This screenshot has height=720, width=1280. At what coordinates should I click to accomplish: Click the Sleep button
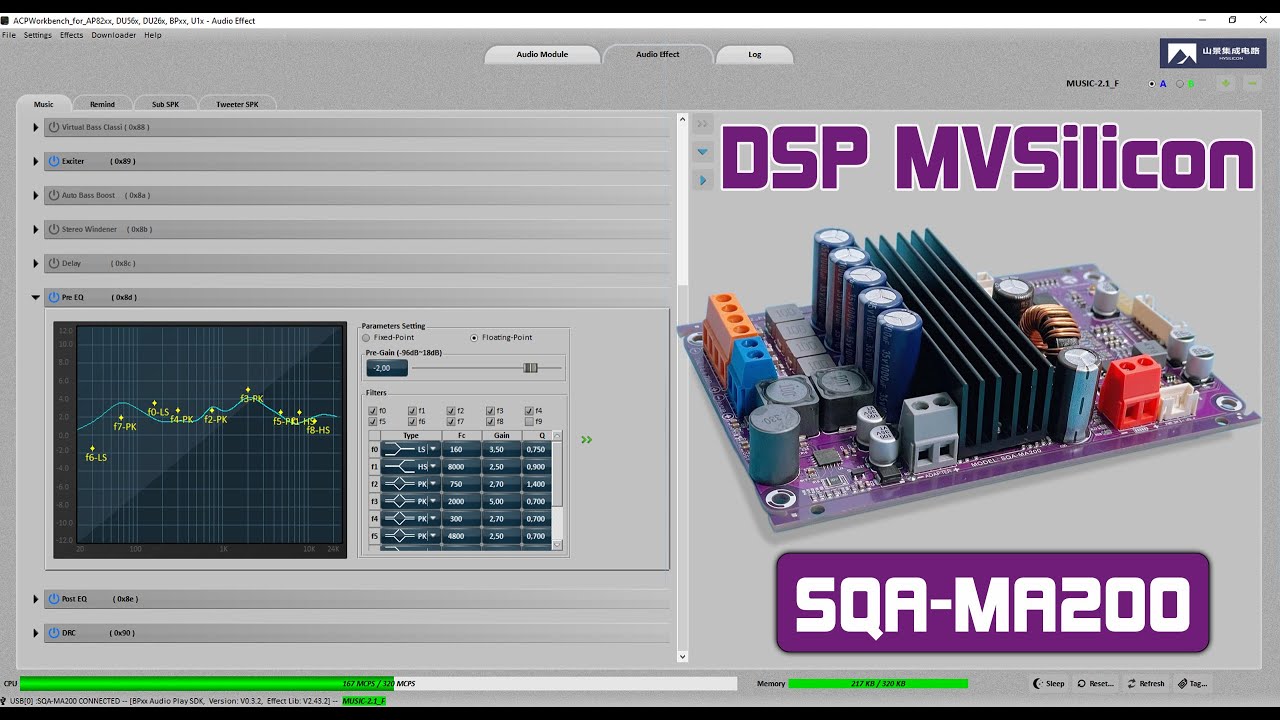tap(1049, 684)
